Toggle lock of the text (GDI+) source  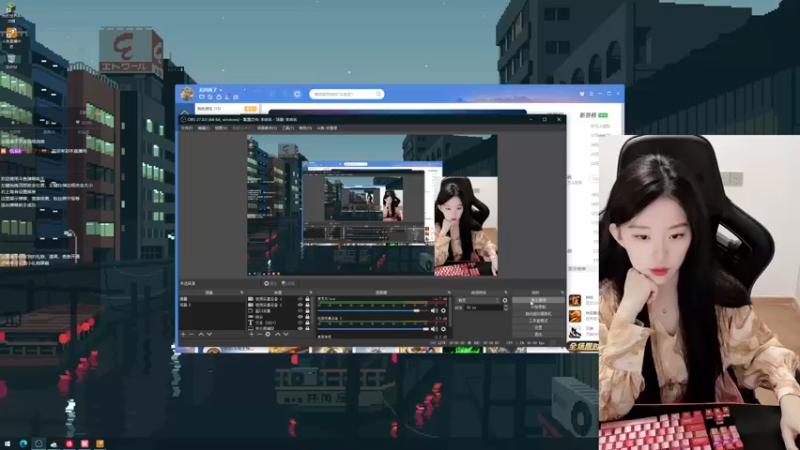click(307, 322)
